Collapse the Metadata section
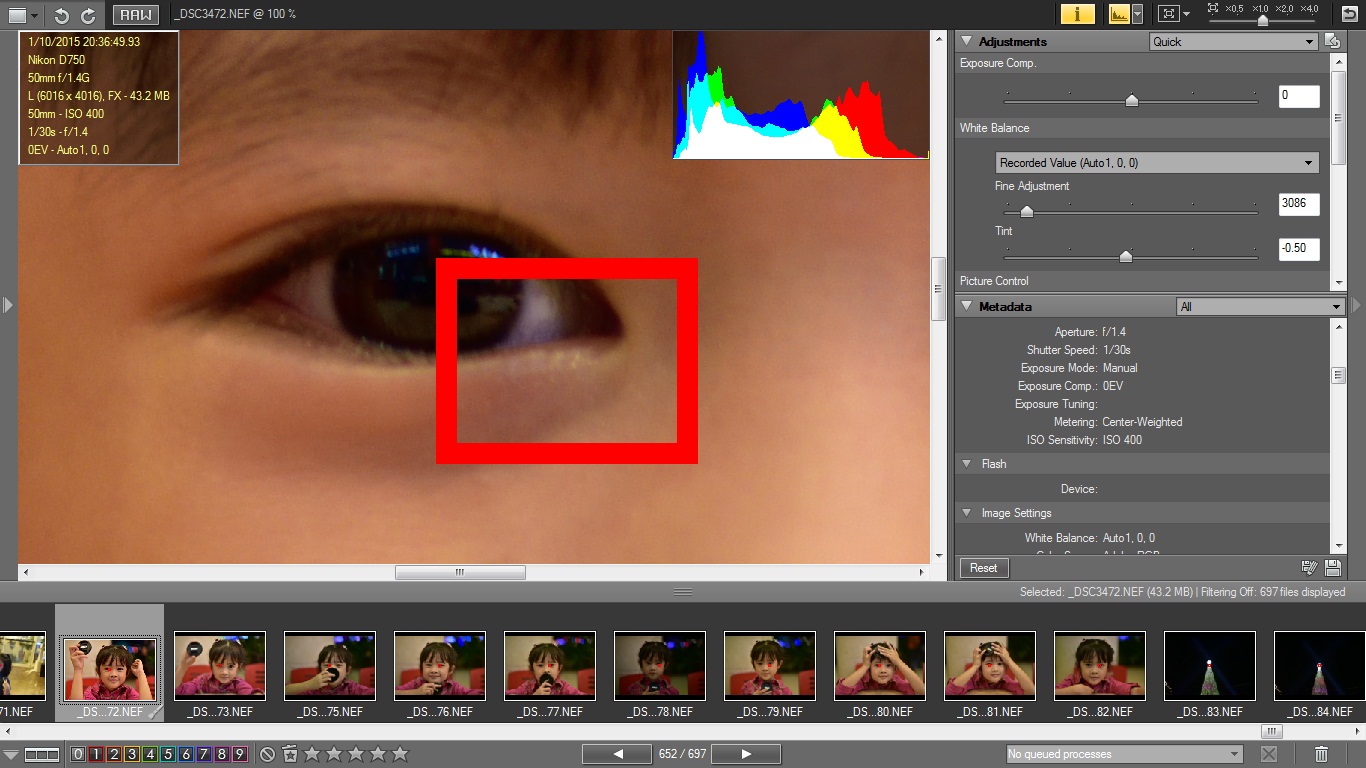Image resolution: width=1366 pixels, height=768 pixels. [967, 307]
